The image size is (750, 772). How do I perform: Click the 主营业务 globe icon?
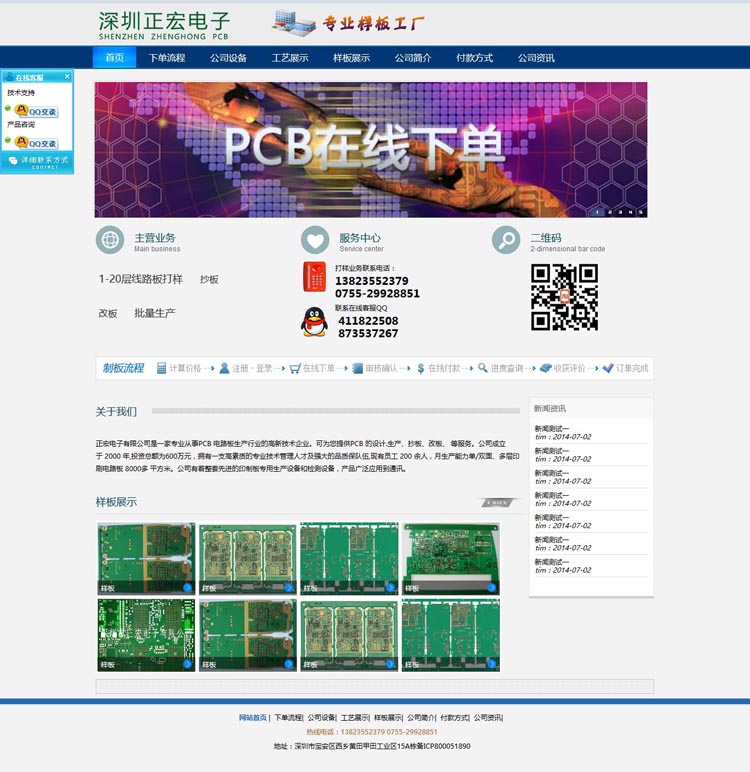pos(110,240)
